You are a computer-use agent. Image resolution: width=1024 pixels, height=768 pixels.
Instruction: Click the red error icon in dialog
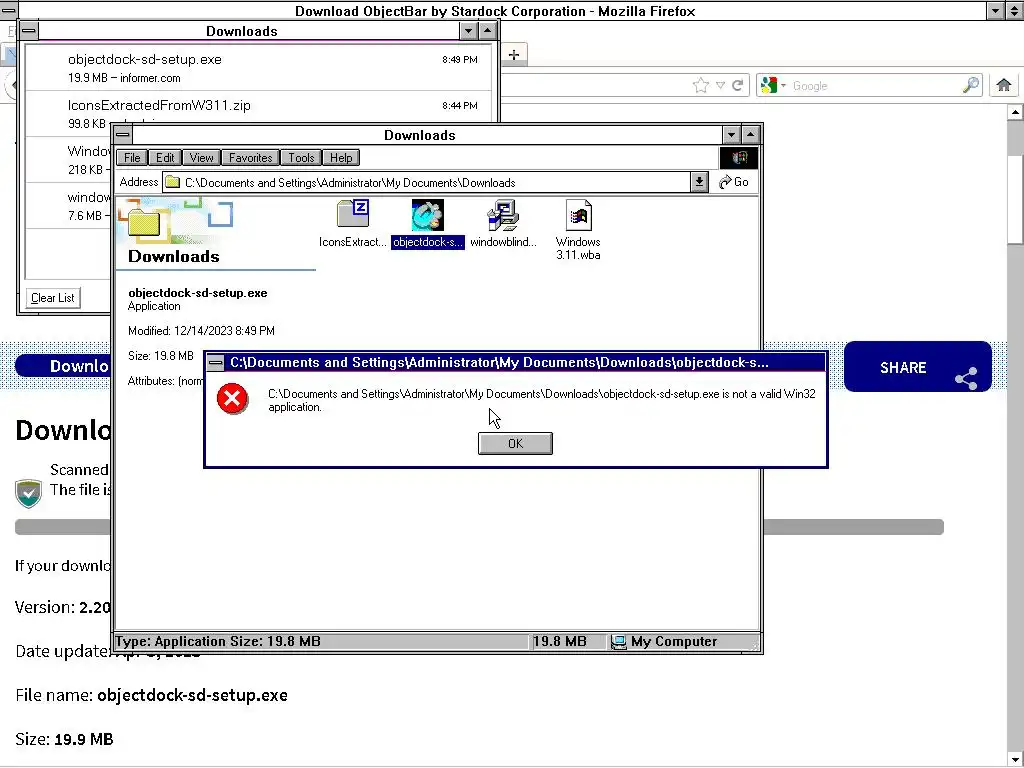pyautogui.click(x=232, y=399)
